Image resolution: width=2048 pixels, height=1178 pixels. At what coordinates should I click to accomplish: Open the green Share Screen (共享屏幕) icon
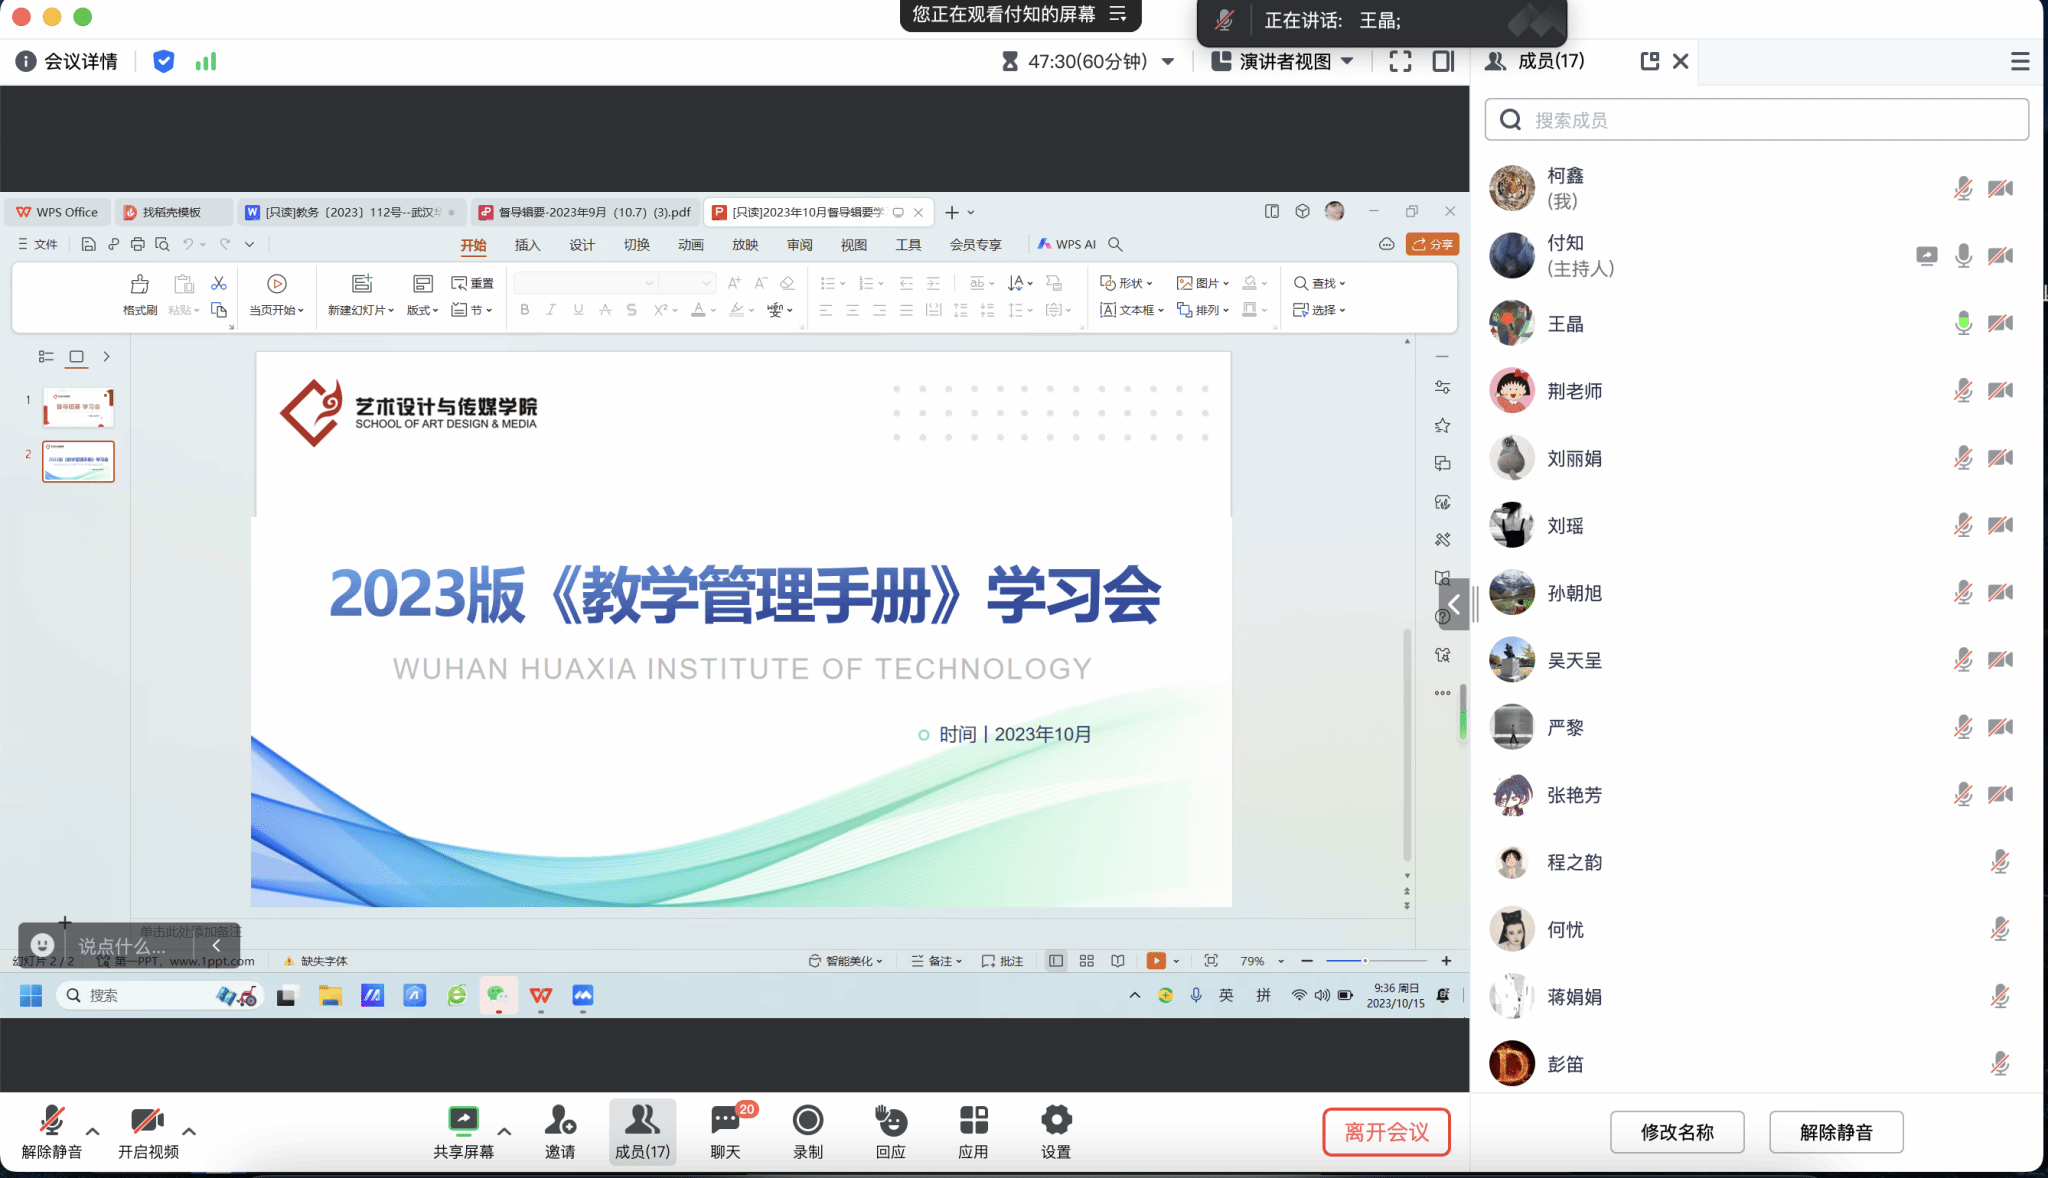click(x=463, y=1121)
